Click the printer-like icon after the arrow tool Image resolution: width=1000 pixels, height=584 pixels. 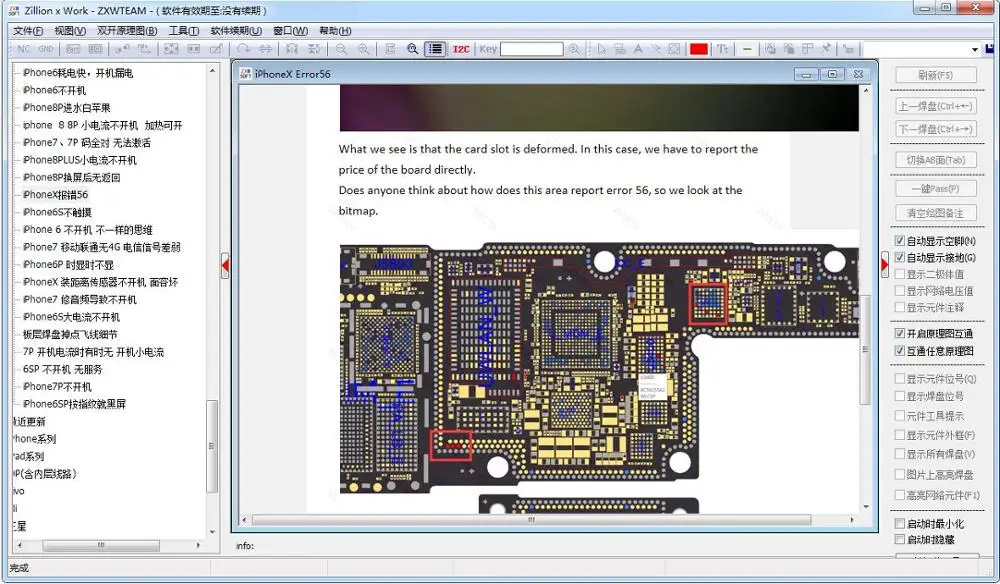pos(619,49)
